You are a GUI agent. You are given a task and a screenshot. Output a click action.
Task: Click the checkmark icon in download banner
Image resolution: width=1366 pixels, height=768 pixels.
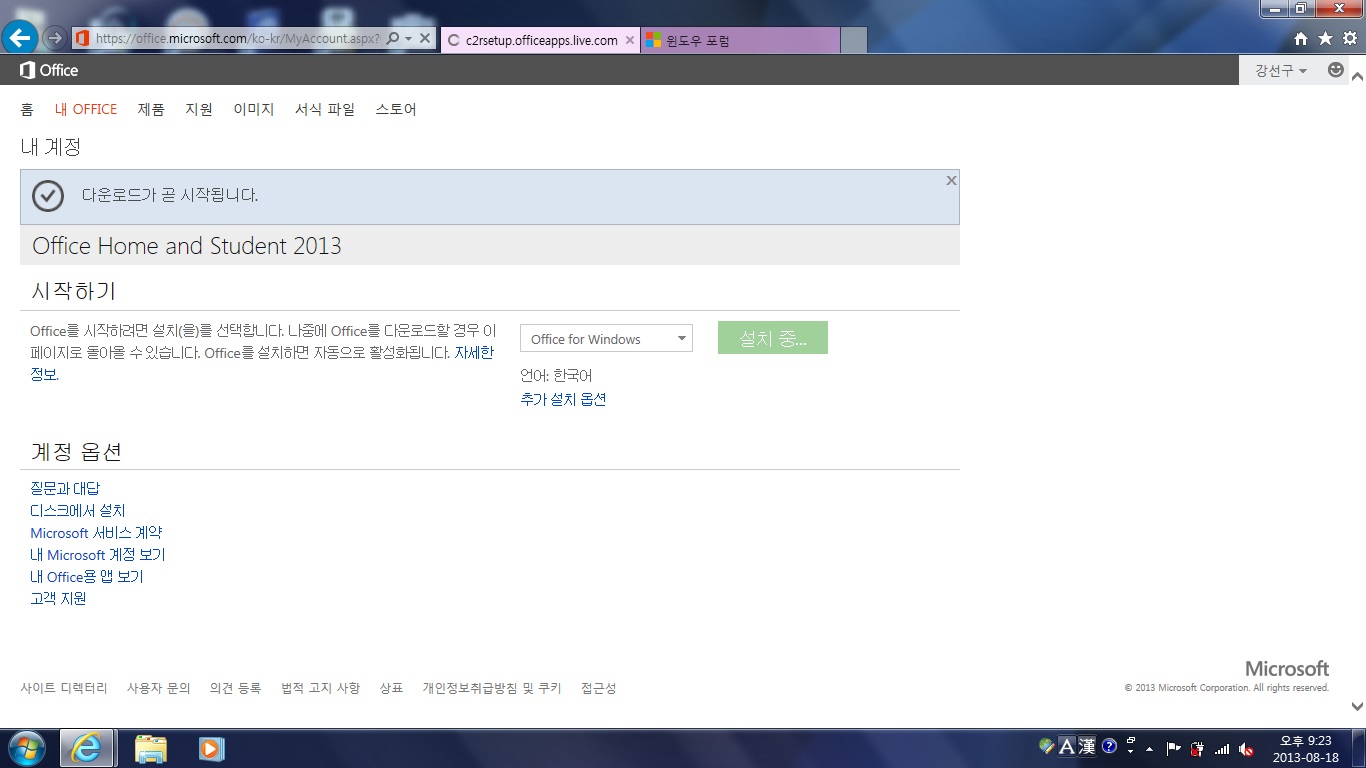tap(48, 196)
